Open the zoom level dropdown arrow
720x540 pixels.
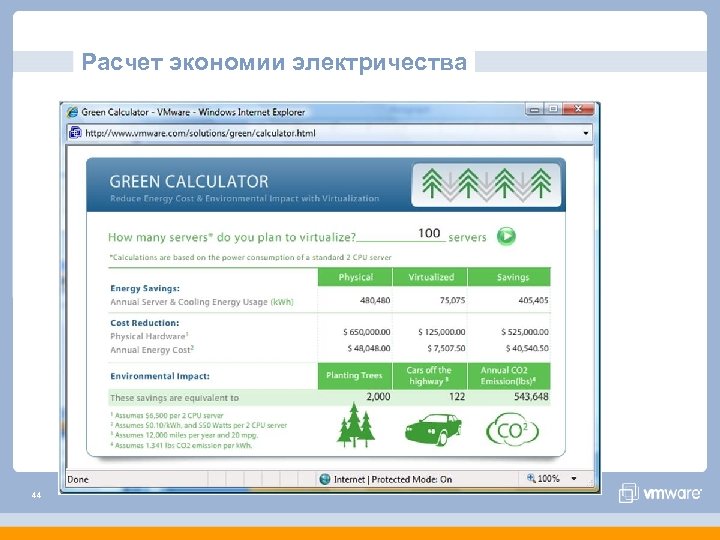click(574, 478)
